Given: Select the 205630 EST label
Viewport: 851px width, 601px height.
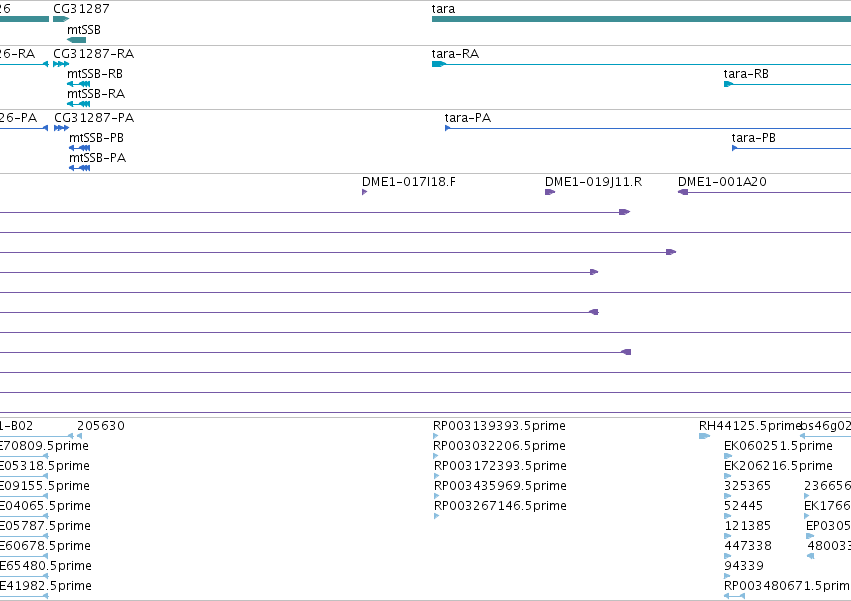Looking at the screenshot, I should pyautogui.click(x=100, y=426).
